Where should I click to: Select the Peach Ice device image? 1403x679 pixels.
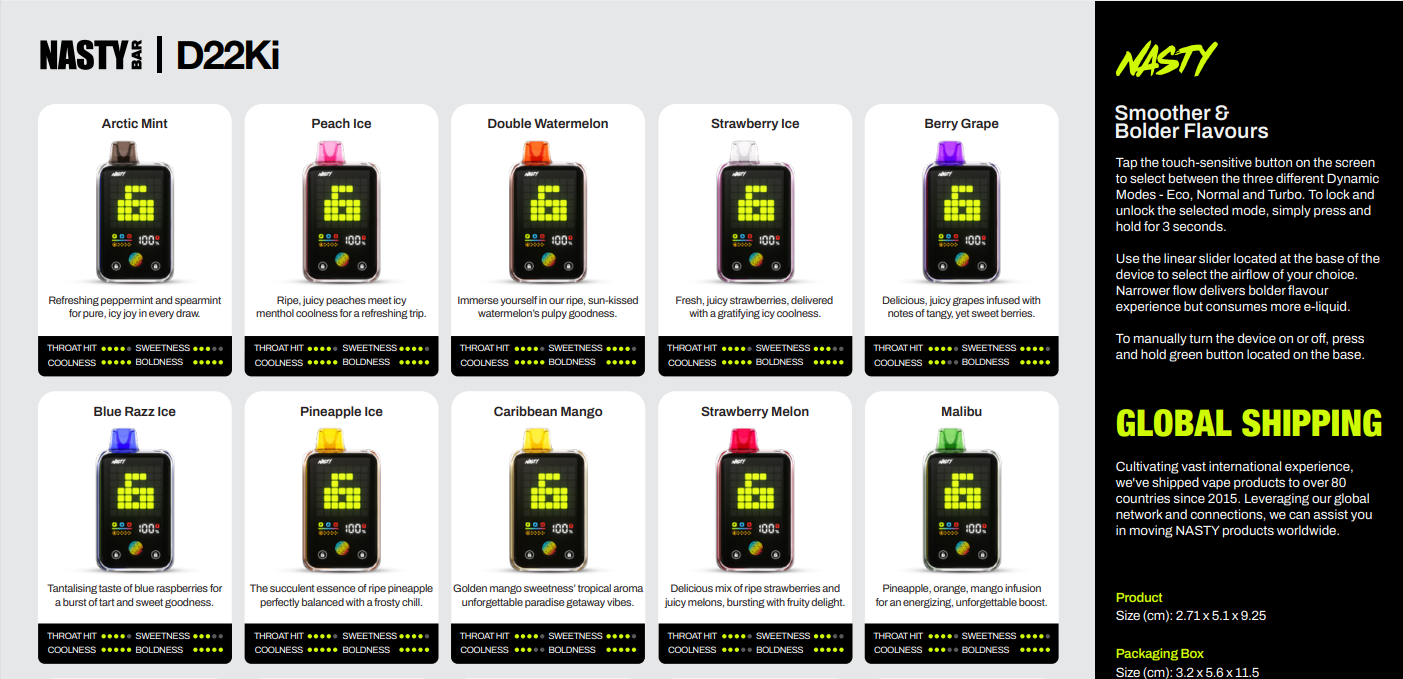pos(341,212)
